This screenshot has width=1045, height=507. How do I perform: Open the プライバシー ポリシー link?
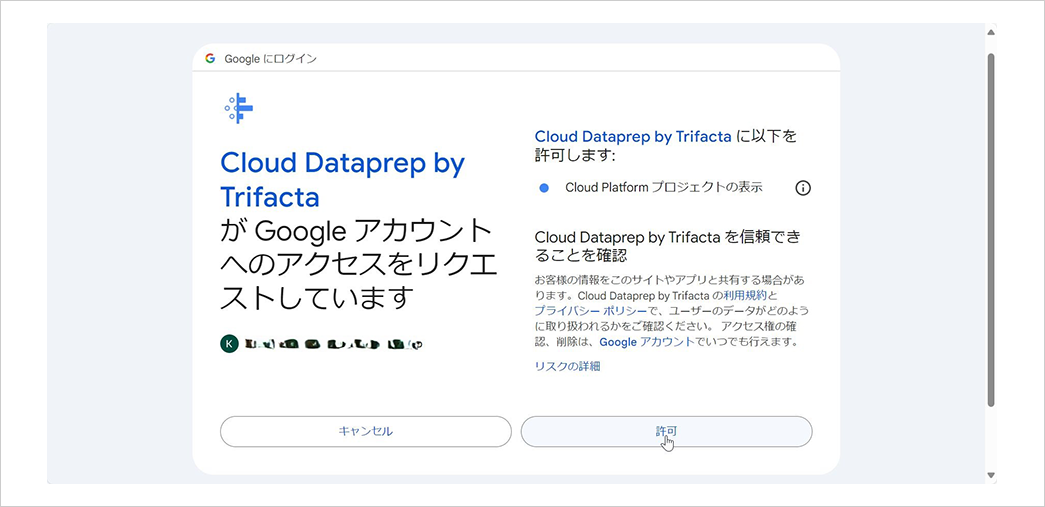590,310
